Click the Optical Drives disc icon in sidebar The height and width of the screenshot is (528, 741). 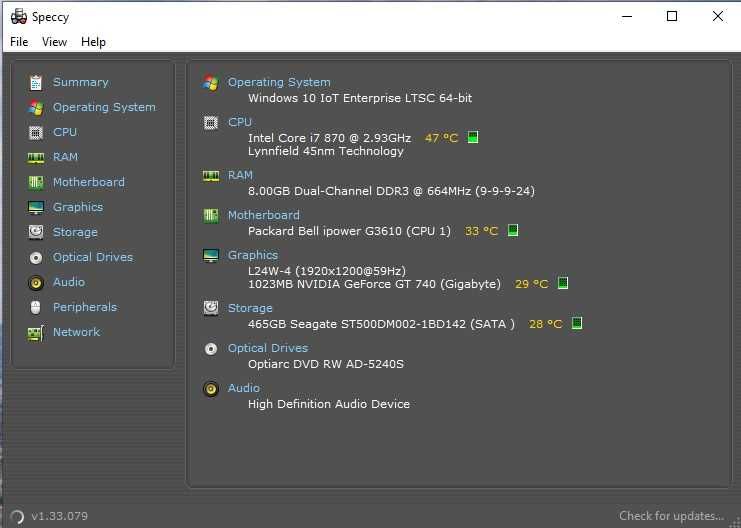[36, 258]
